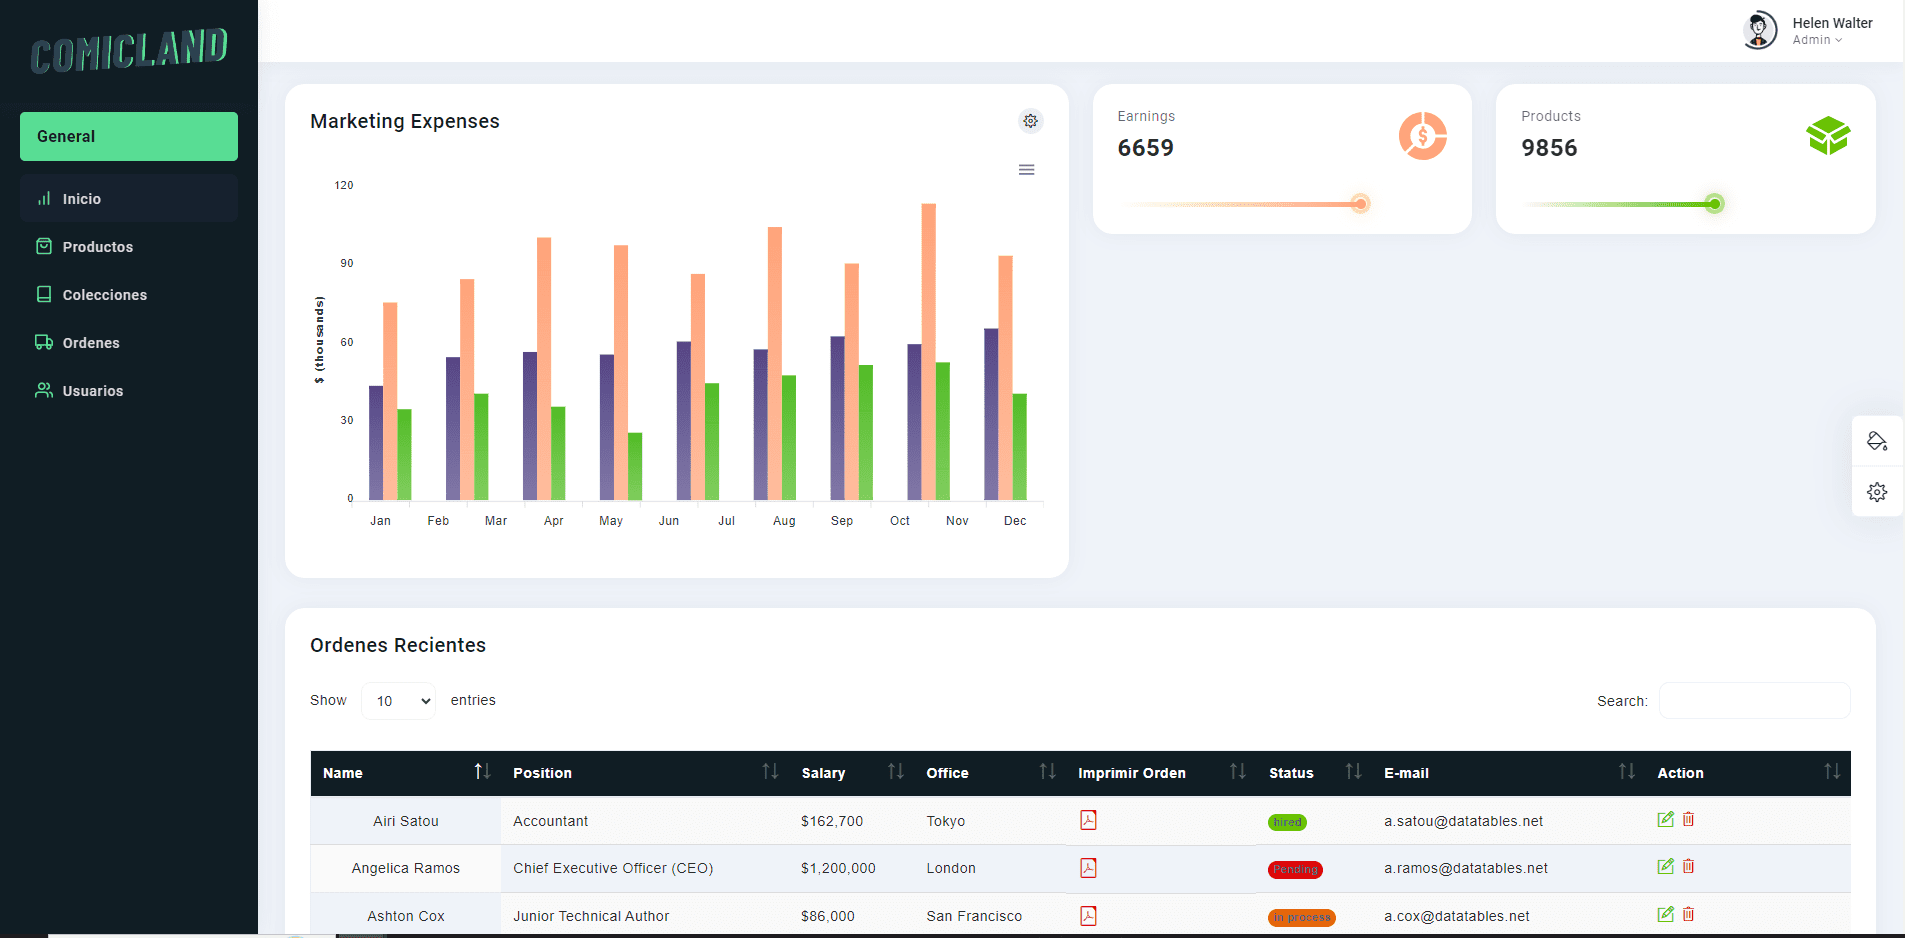Click the paint bucket theme icon
Viewport: 1905px width, 938px height.
(1876, 441)
